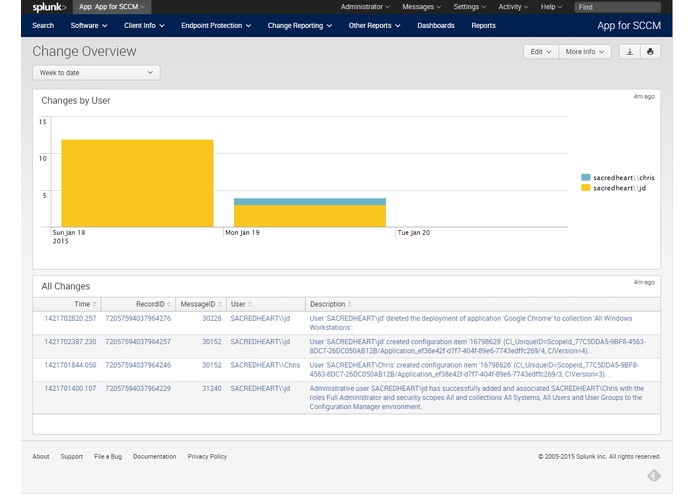This screenshot has height=494, width=695.
Task: Click RecordID 72057594037964257
Action: [138, 342]
